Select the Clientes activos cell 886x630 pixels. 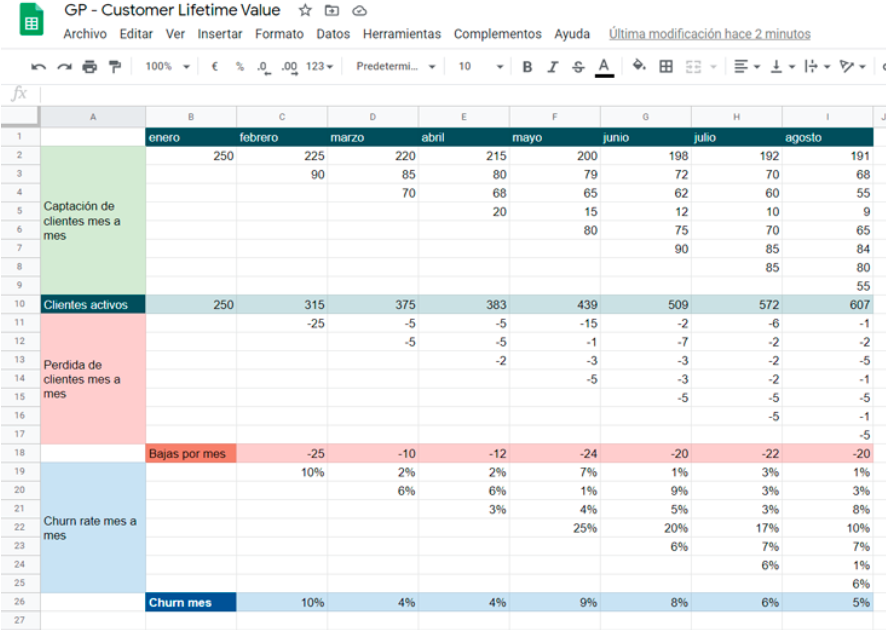93,304
